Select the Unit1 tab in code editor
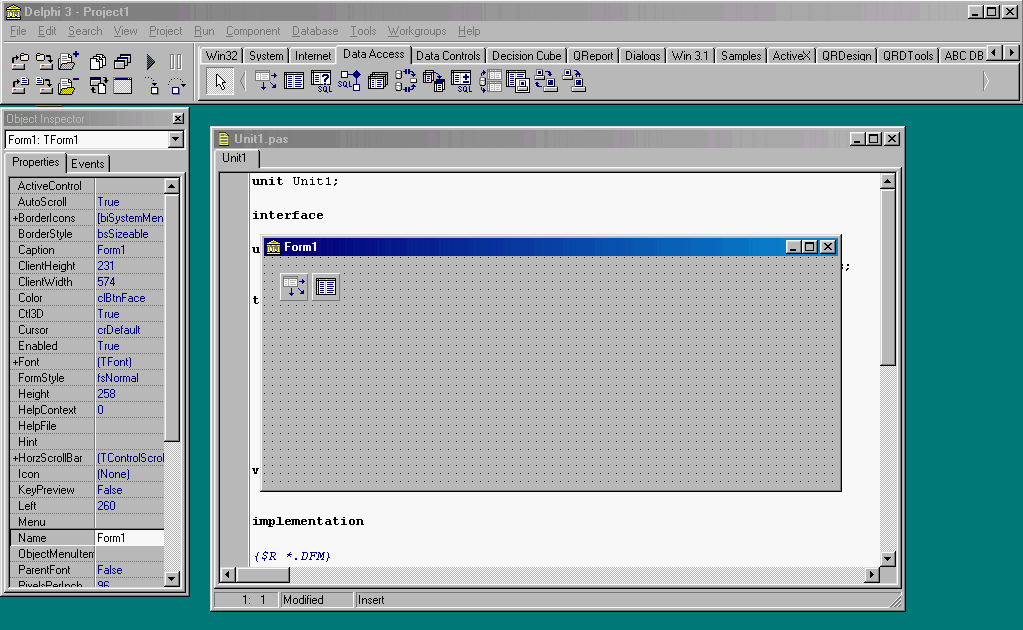The height and width of the screenshot is (630, 1023). (x=234, y=158)
